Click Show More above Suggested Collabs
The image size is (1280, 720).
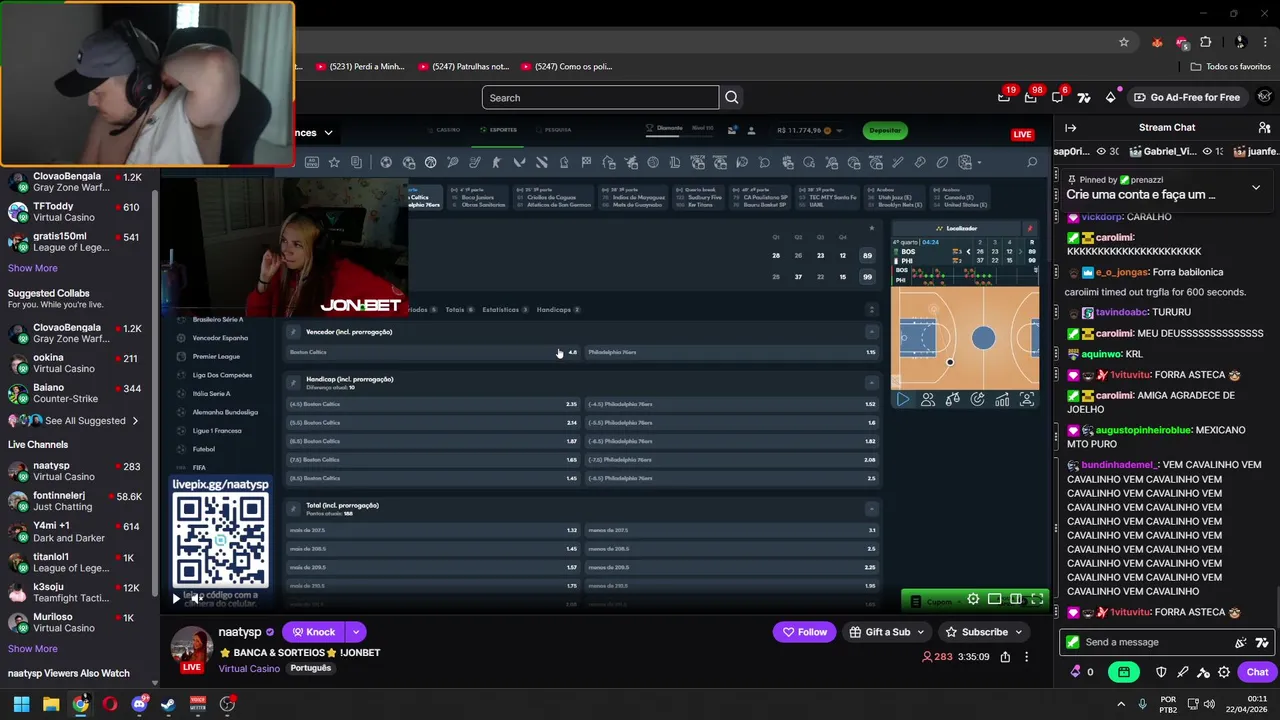[33, 268]
